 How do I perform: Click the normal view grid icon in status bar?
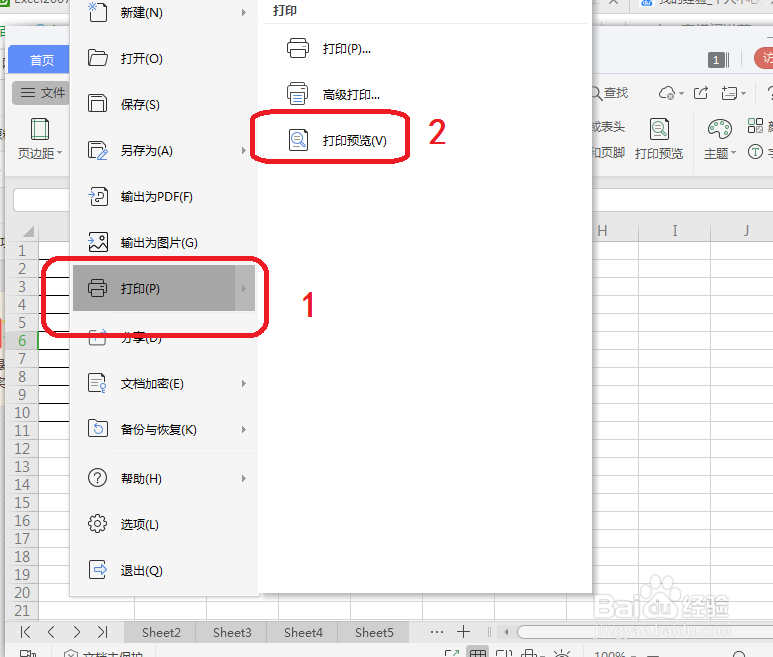477,654
